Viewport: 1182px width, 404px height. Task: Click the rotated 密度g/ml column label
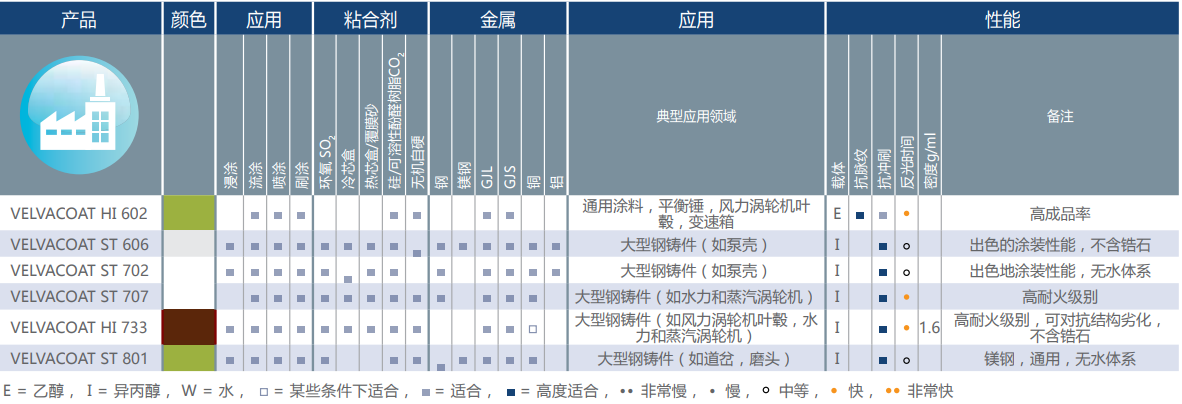click(929, 161)
